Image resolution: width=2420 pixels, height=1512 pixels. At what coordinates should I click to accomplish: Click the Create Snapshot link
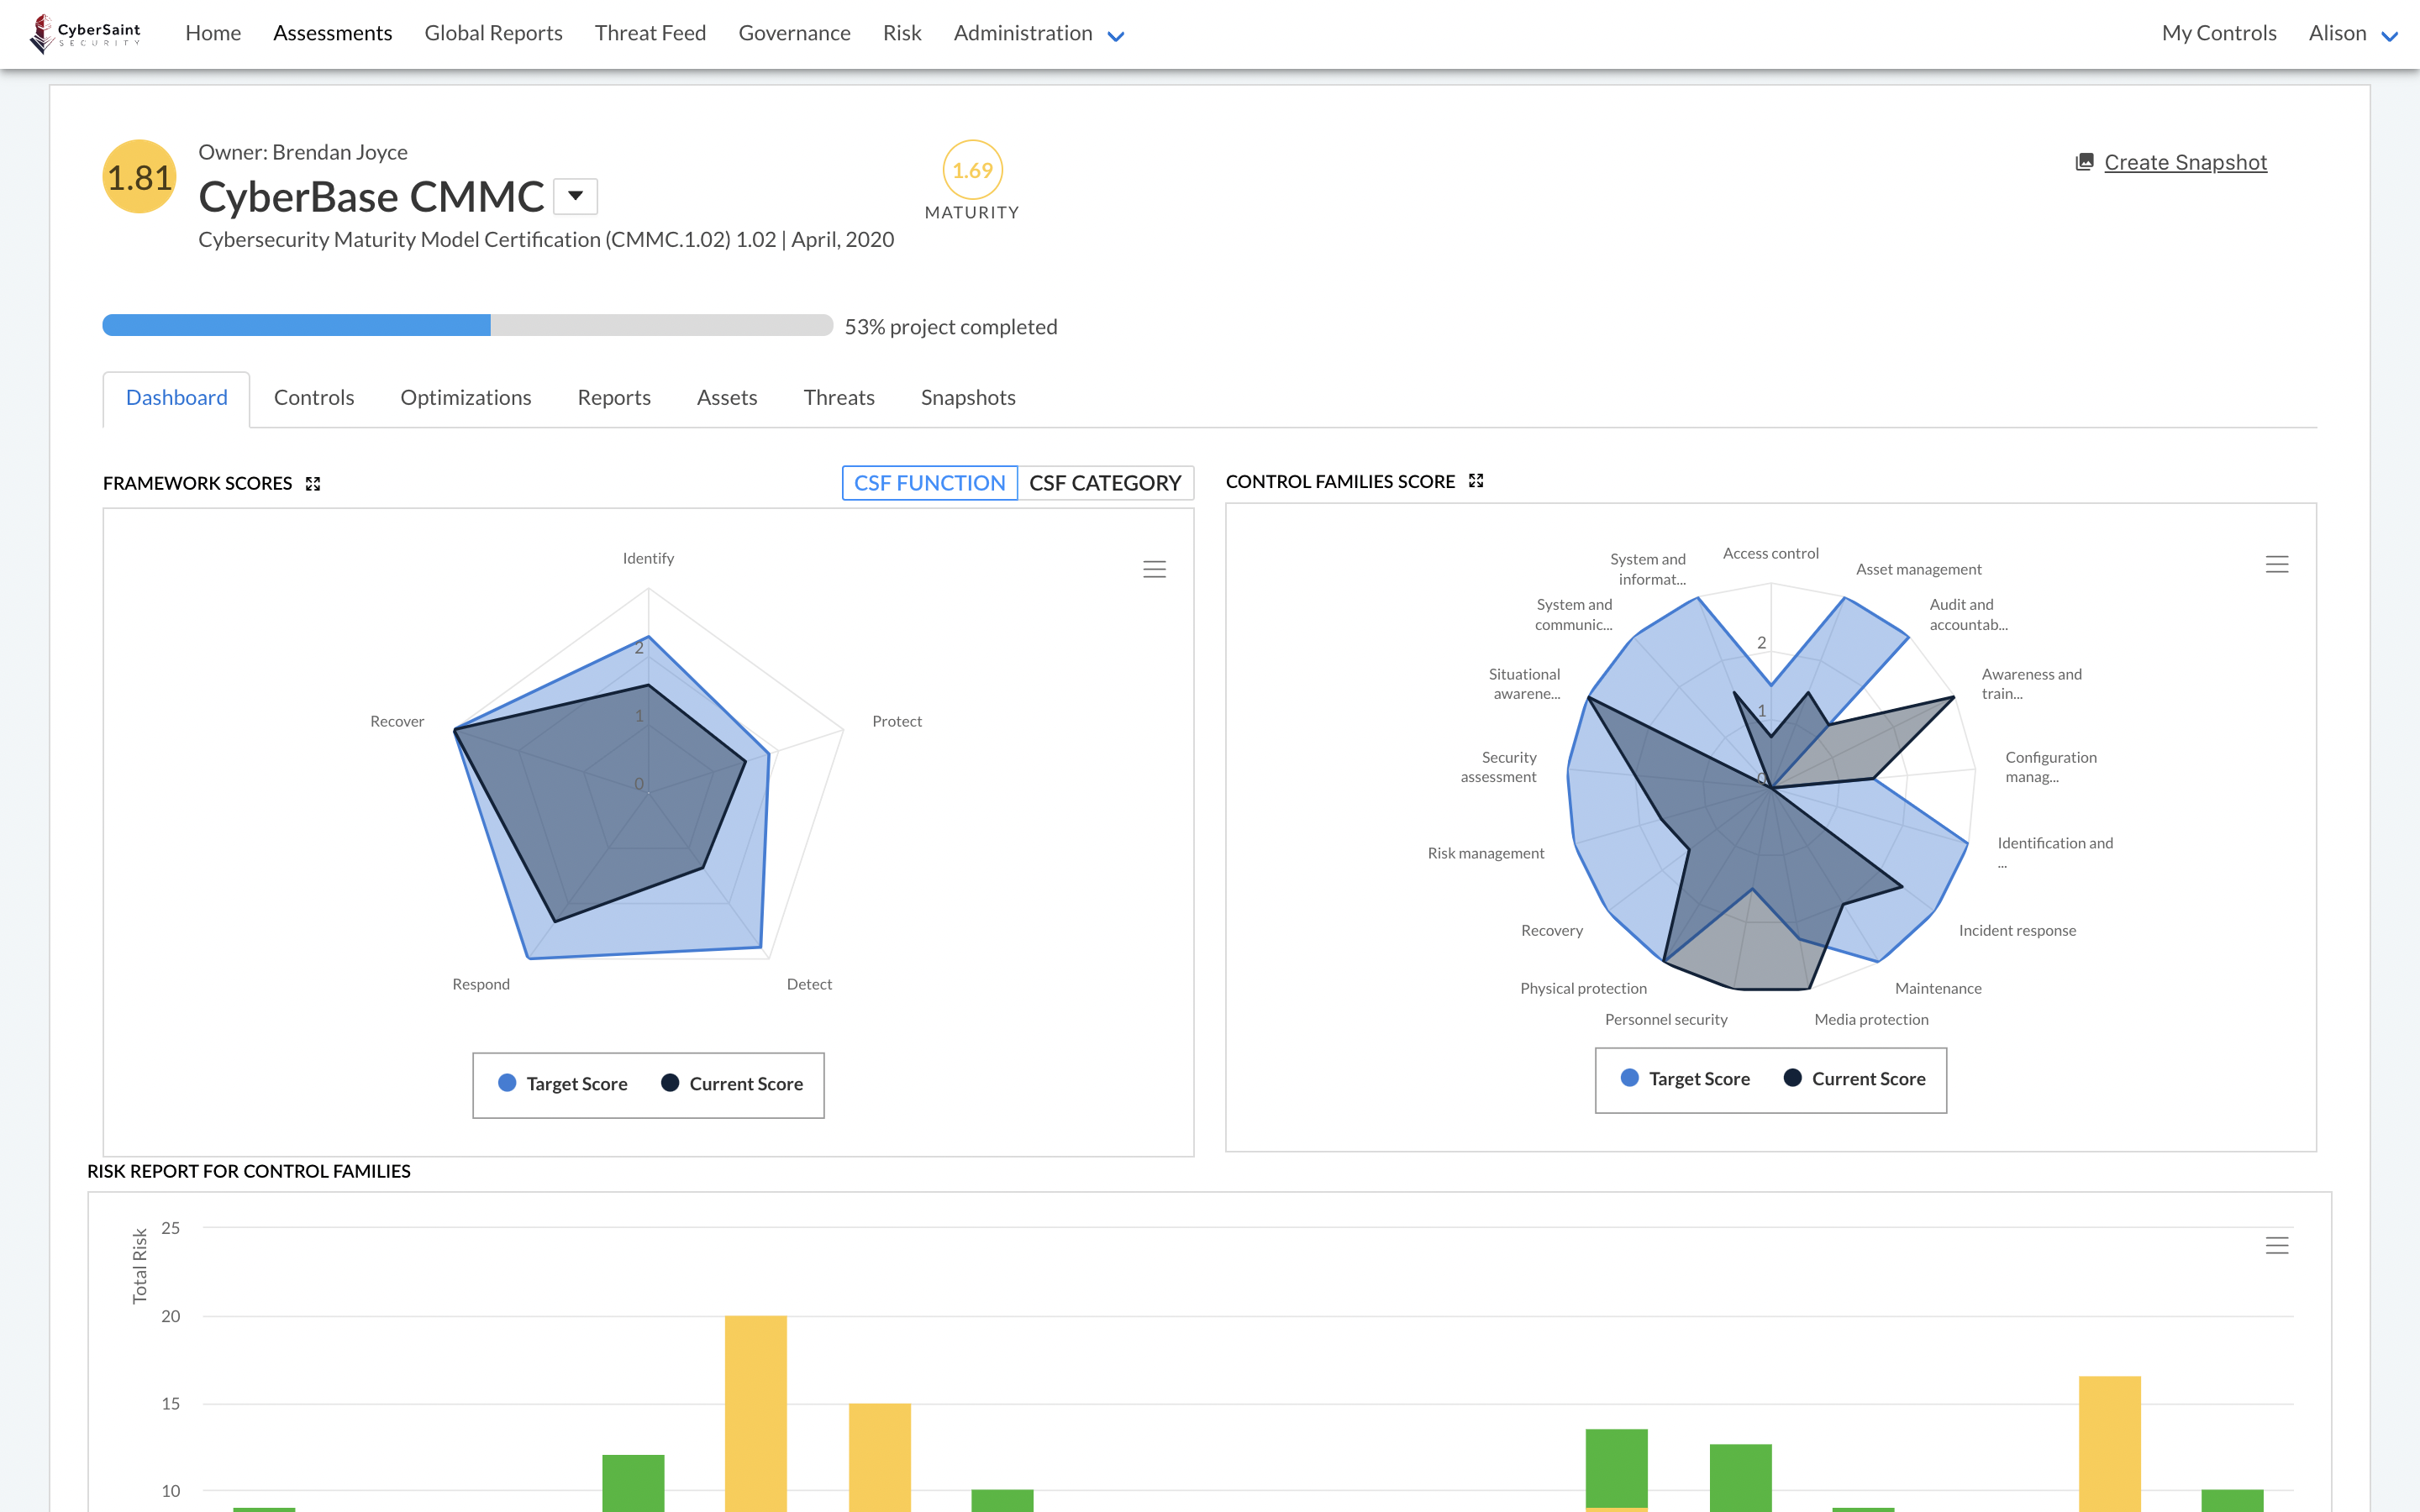[x=2185, y=162]
